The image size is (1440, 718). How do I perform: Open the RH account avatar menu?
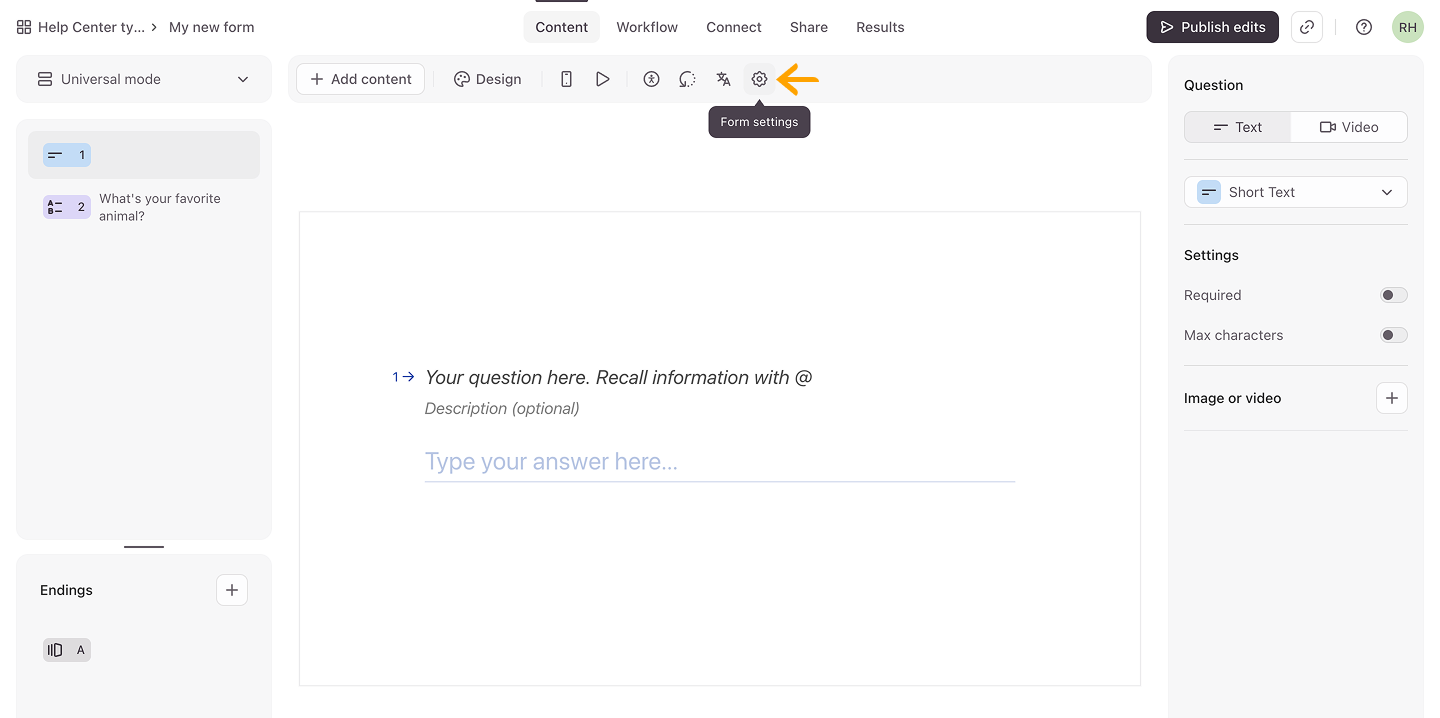[x=1407, y=27]
